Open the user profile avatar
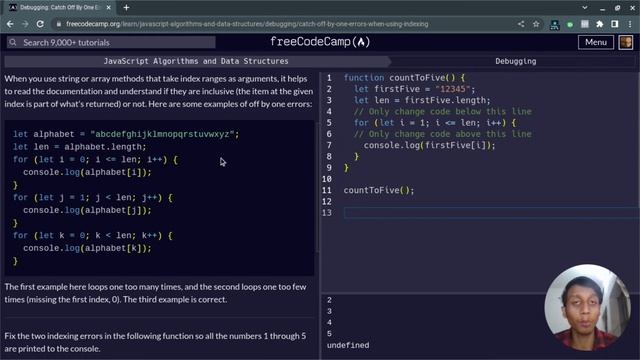The image size is (640, 360). click(626, 42)
